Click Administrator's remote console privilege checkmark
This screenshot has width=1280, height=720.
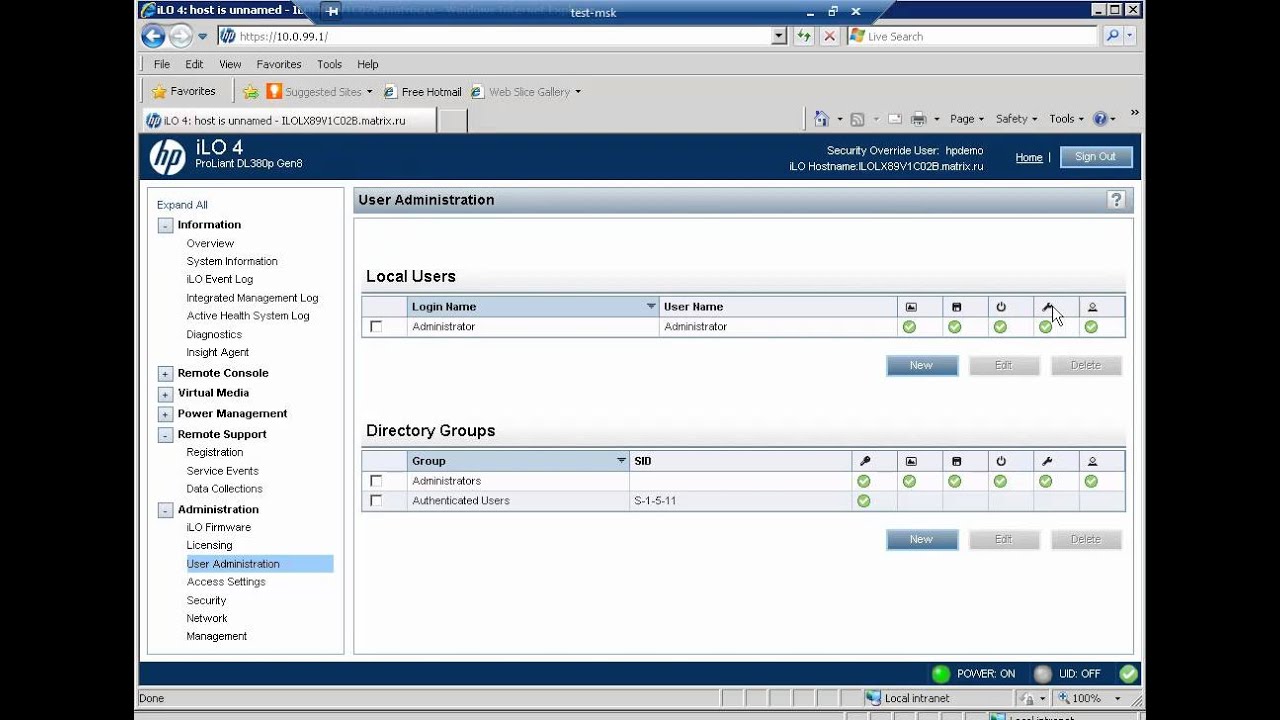pyautogui.click(x=910, y=327)
